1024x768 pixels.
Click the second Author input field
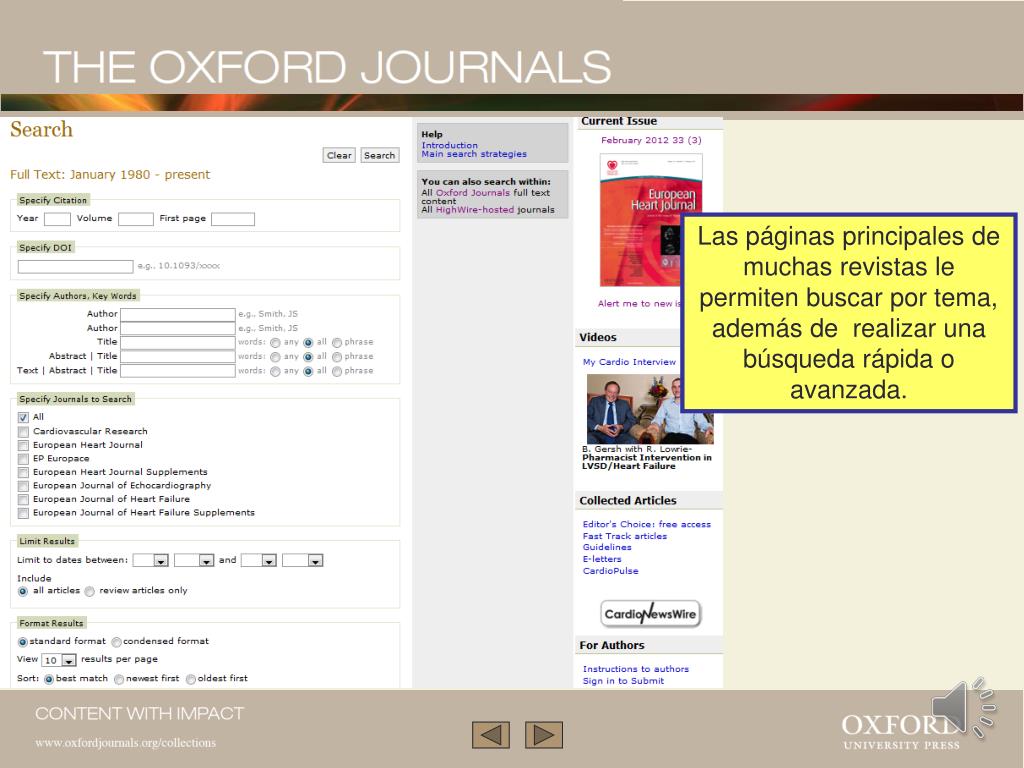(x=178, y=328)
